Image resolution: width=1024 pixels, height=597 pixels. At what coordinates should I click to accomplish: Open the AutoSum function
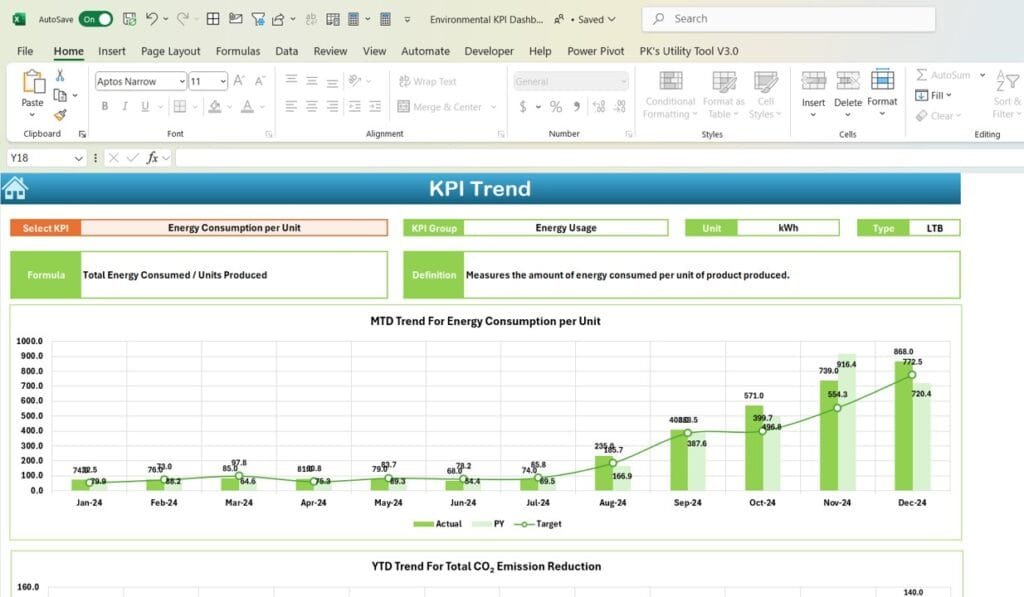[945, 75]
